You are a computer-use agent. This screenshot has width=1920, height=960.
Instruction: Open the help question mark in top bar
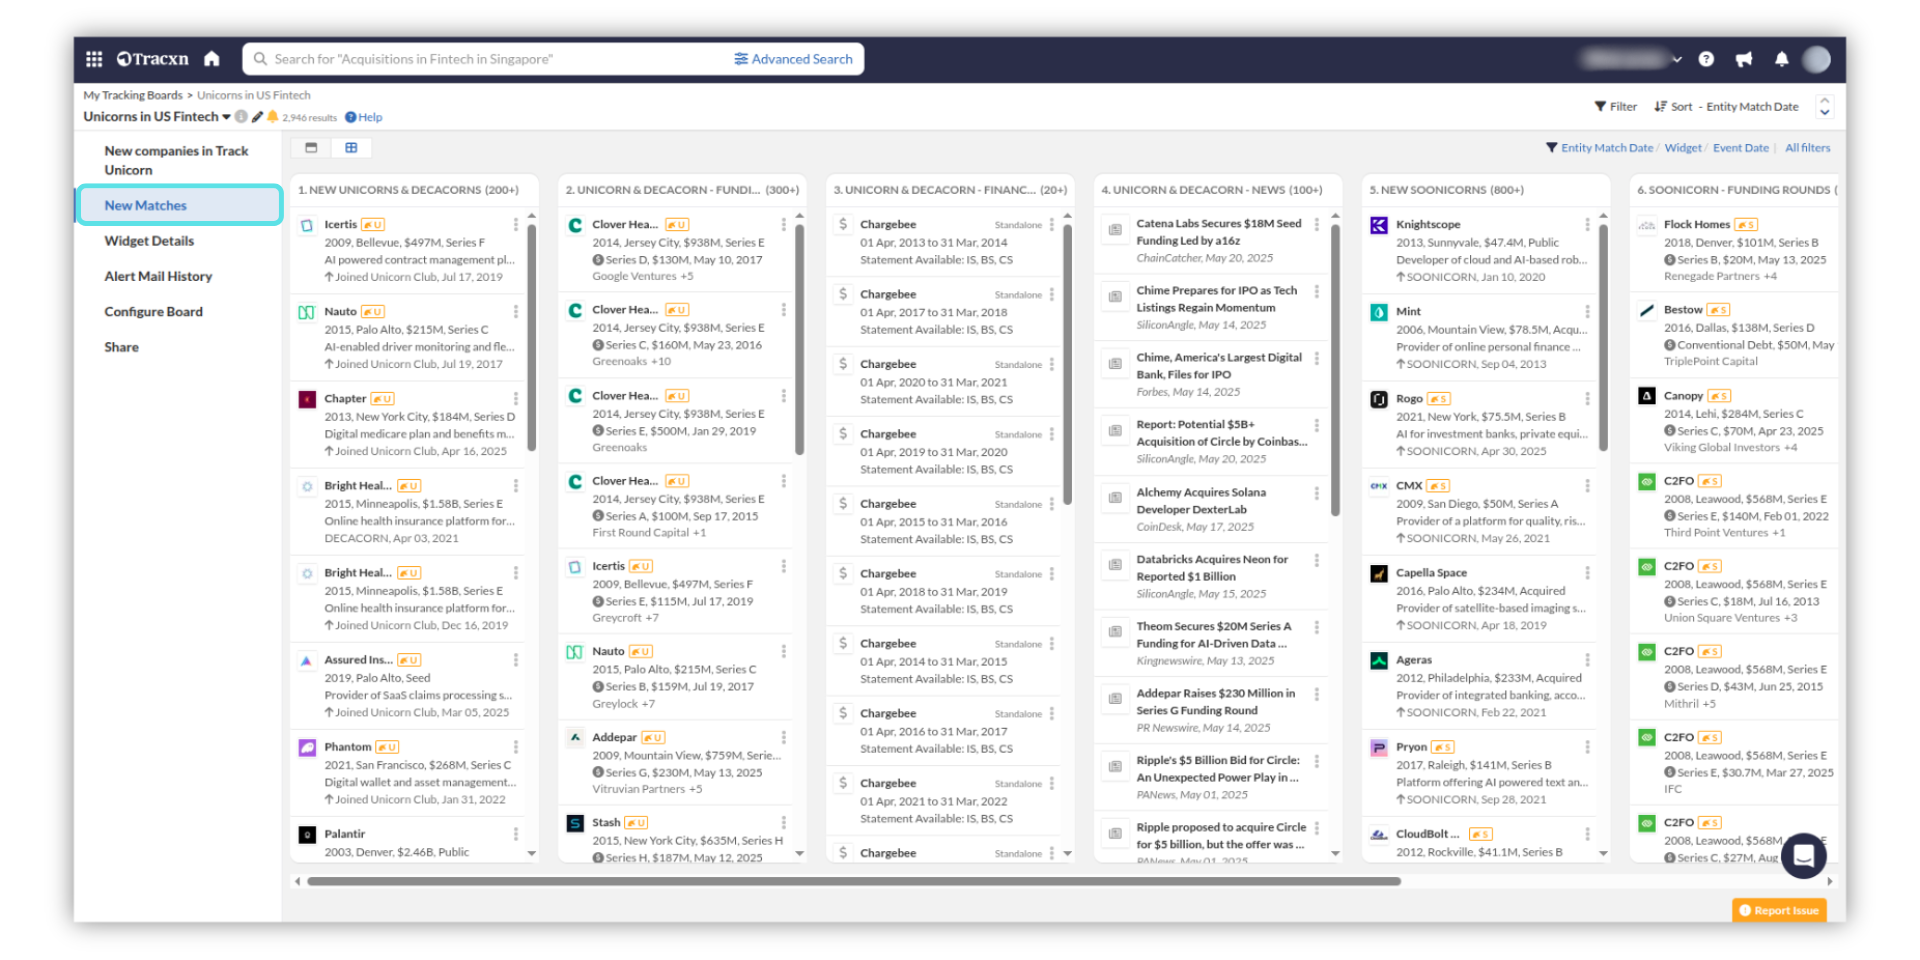(x=1706, y=59)
